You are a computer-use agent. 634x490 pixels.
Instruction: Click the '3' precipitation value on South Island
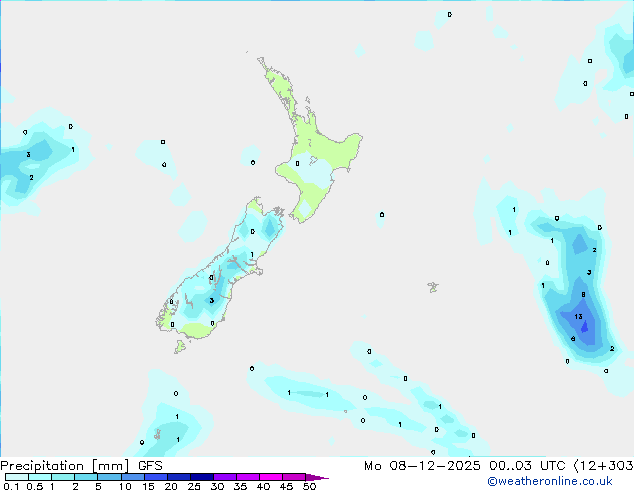pos(211,300)
